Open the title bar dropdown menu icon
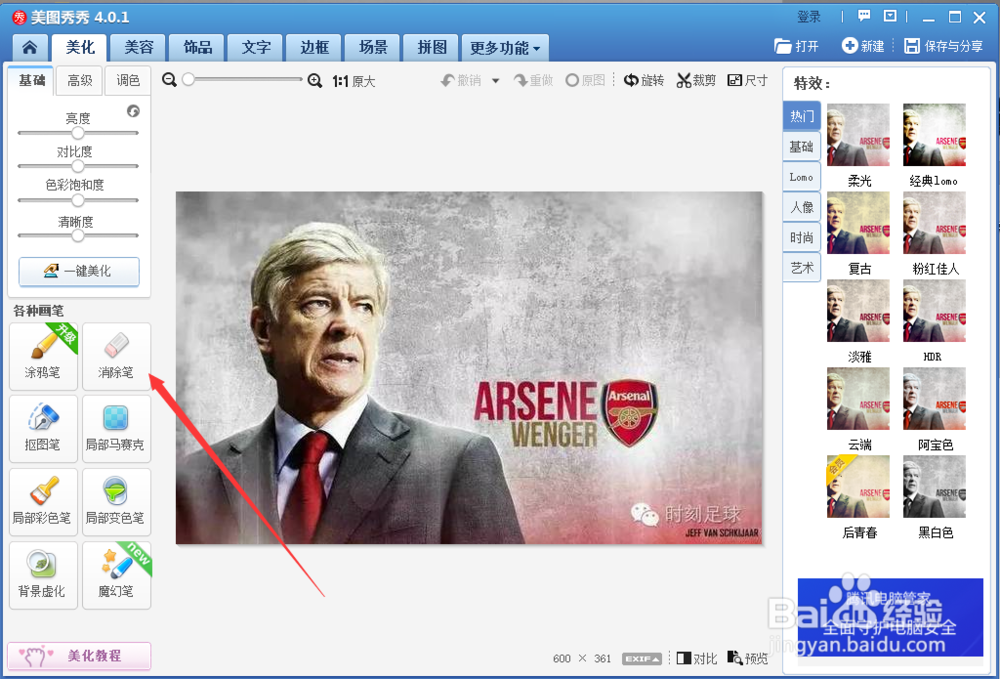Viewport: 1000px width, 679px height. point(890,16)
